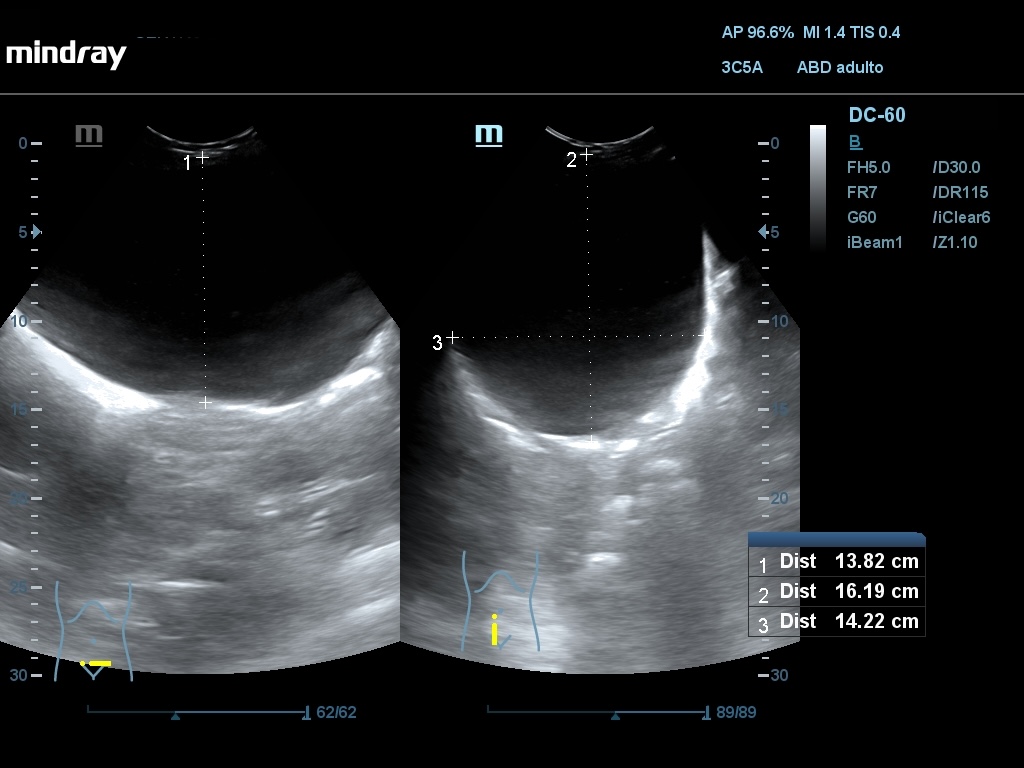Click the right focus position arrow
Screen dimensions: 1024x768
point(763,232)
